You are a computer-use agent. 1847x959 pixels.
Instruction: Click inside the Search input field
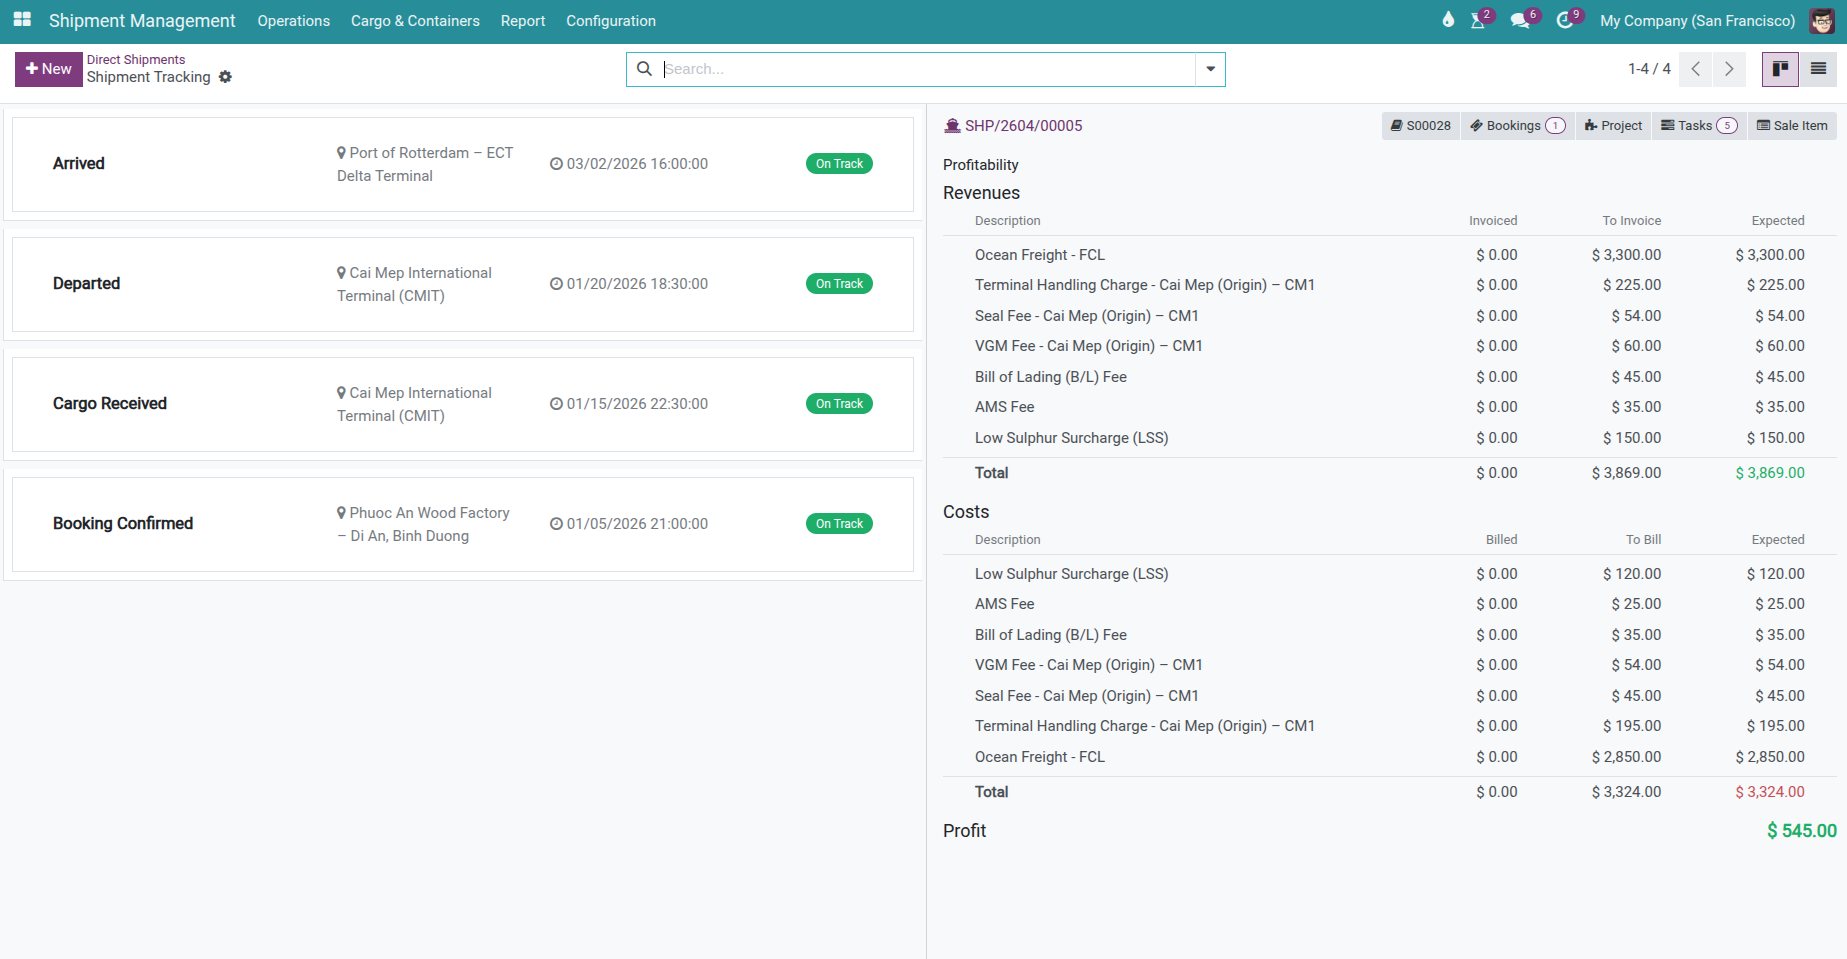coord(900,69)
